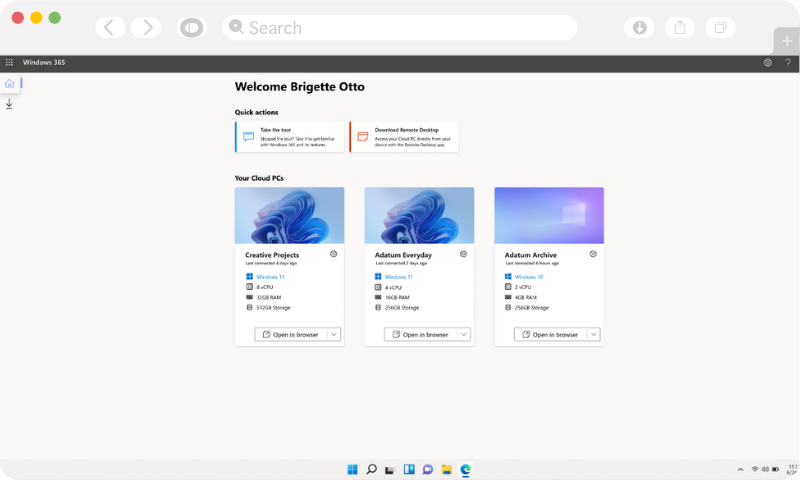
Task: Open taskbar Search magnifier
Action: pyautogui.click(x=371, y=469)
